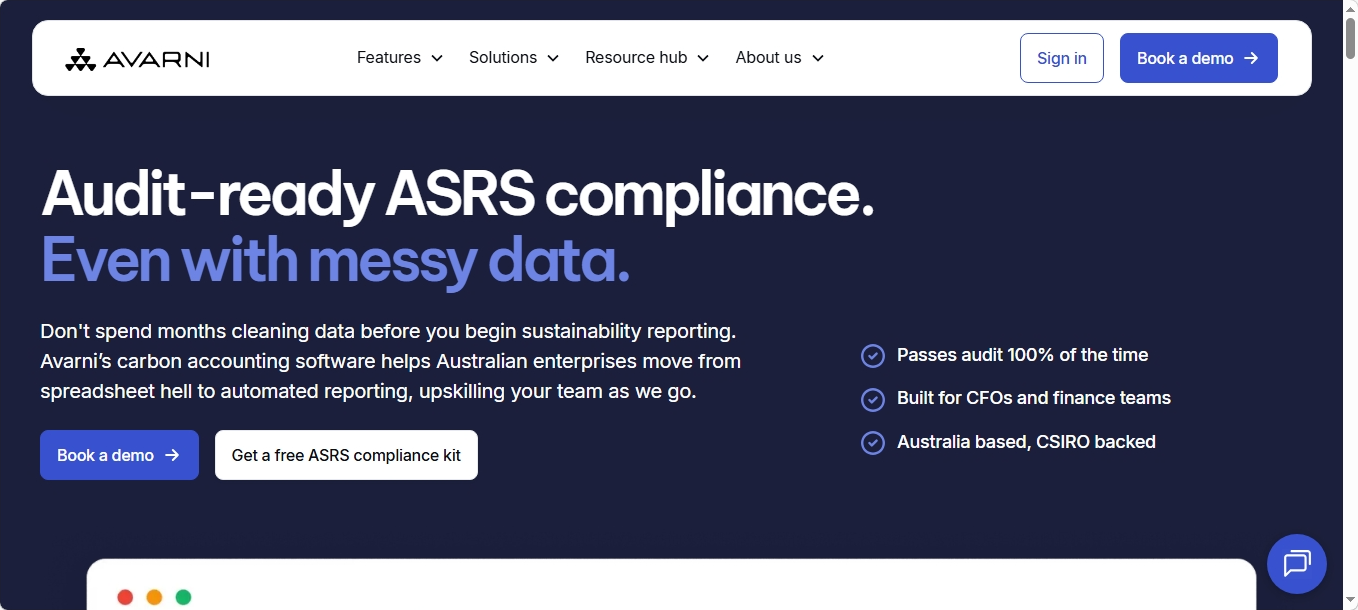This screenshot has width=1358, height=610.
Task: Open the chat widget bubble icon
Action: (x=1297, y=564)
